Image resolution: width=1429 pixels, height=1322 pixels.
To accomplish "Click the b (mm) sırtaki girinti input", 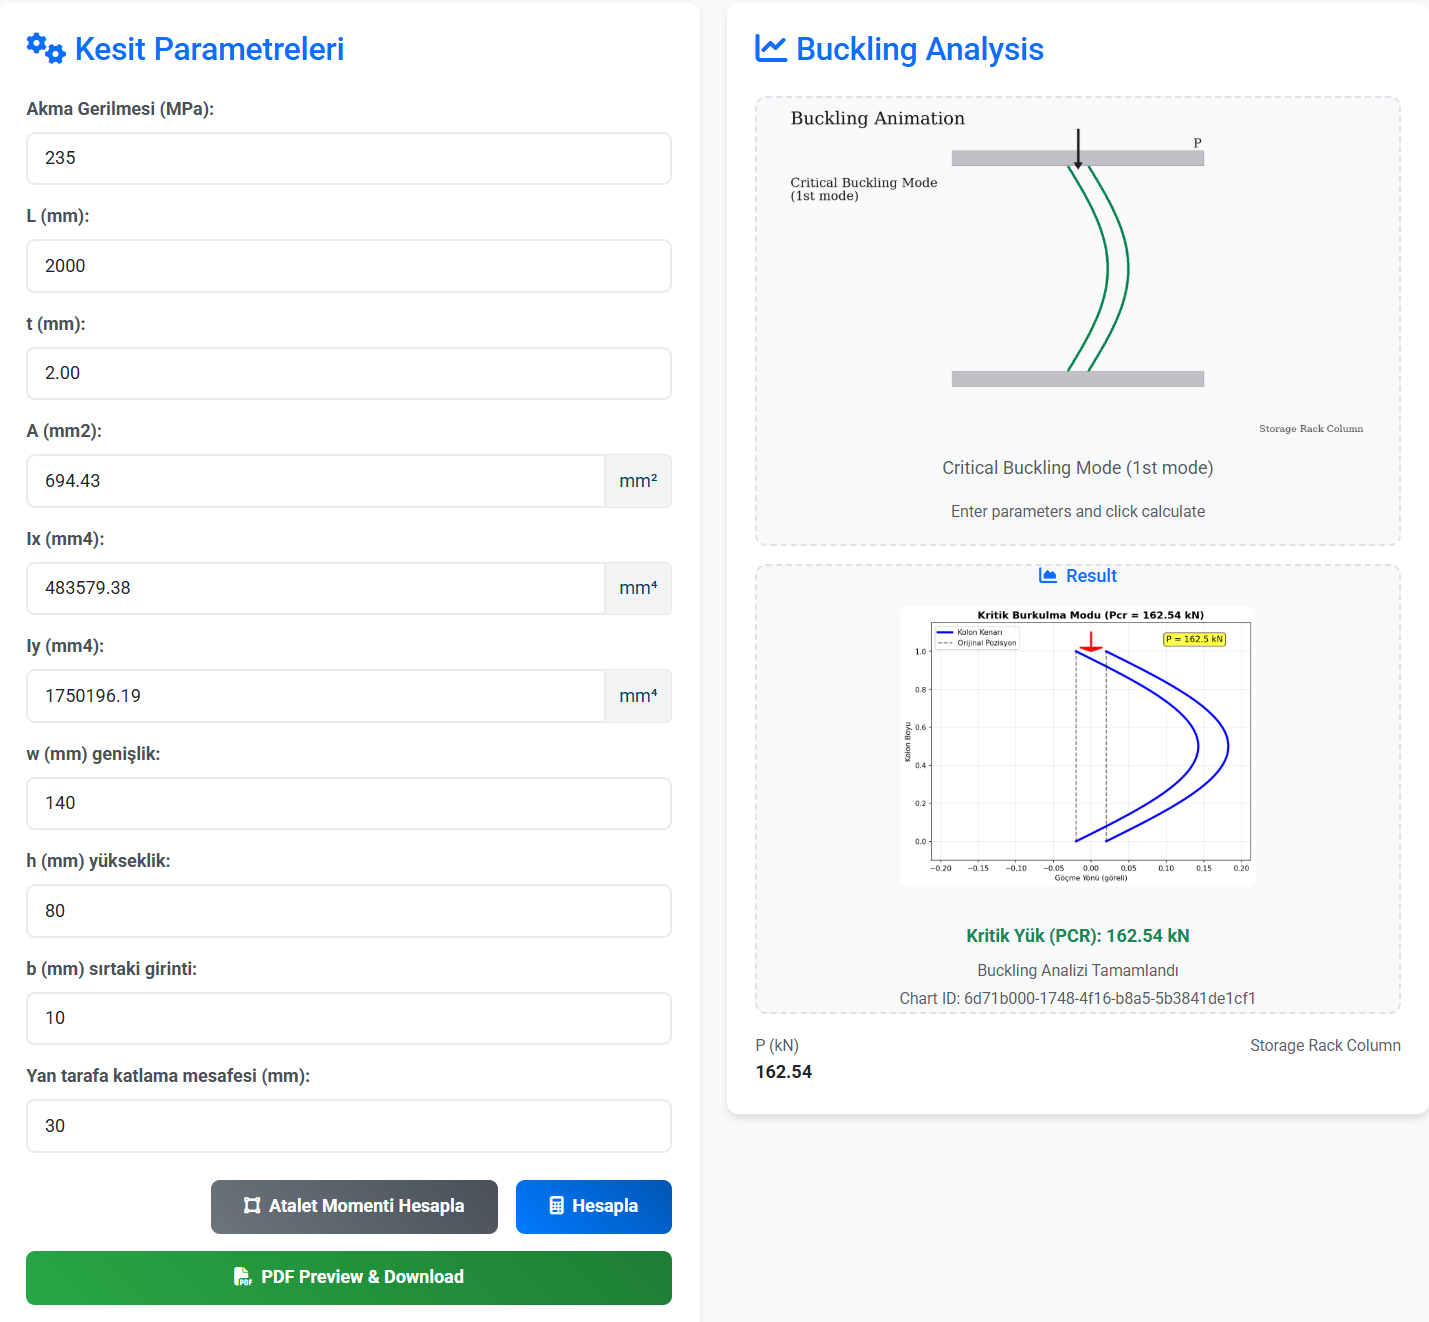I will tap(348, 1018).
